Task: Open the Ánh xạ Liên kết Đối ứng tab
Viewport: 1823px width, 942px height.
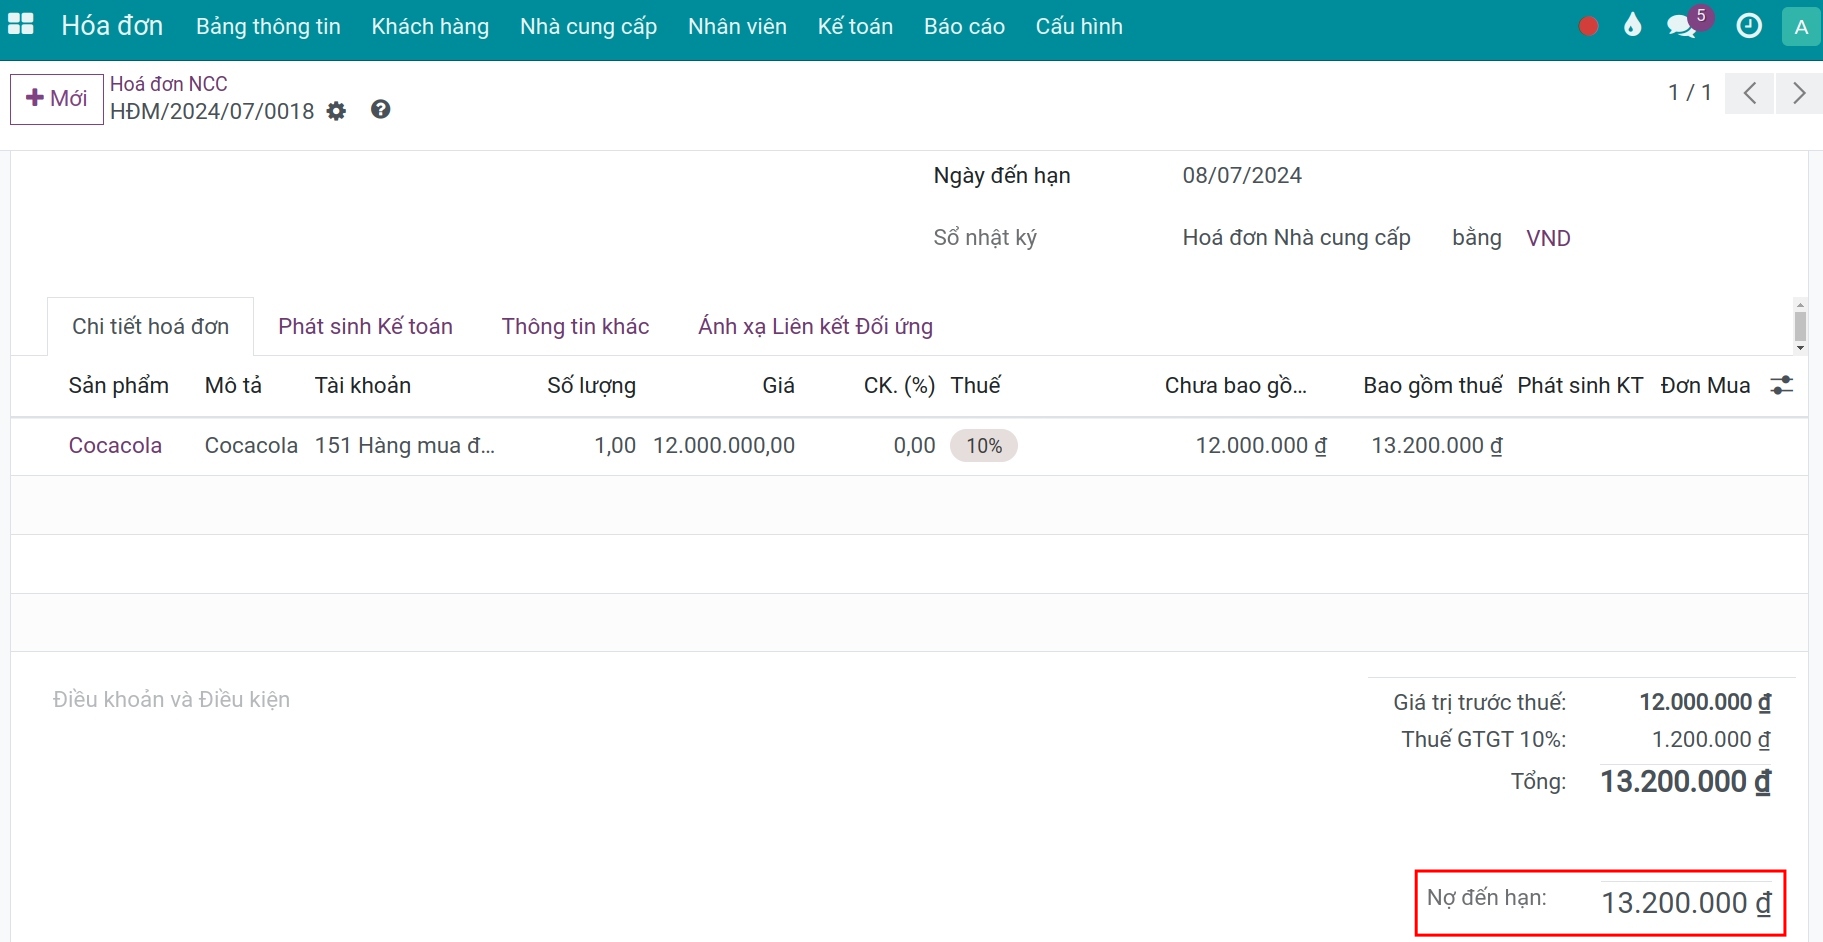Action: [x=815, y=326]
